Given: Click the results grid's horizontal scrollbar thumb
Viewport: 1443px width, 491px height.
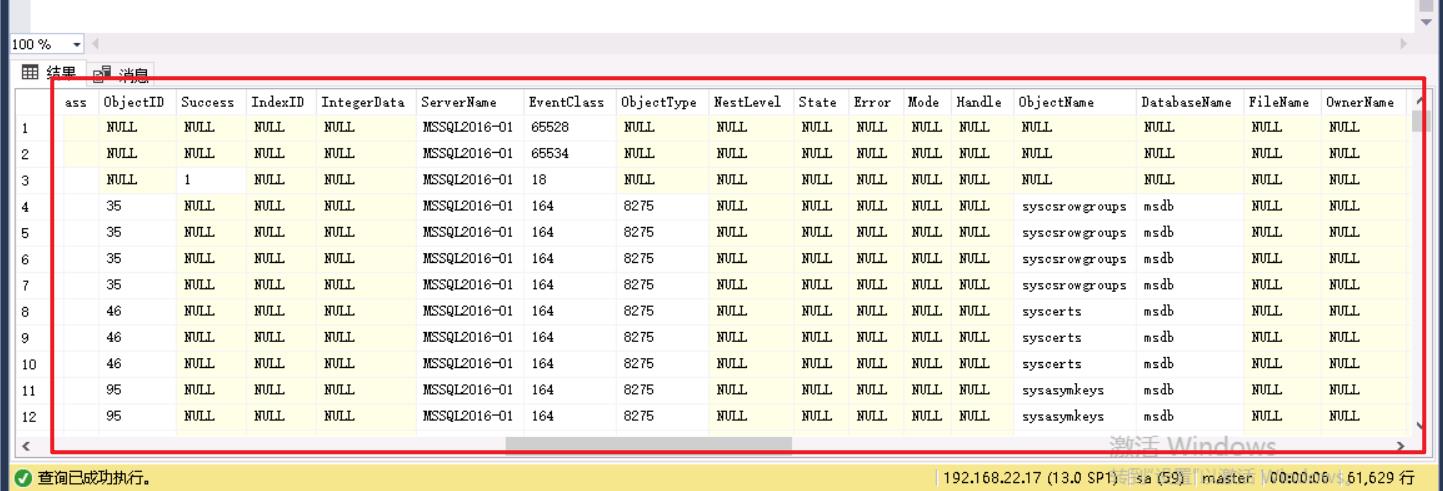Looking at the screenshot, I should (x=648, y=445).
